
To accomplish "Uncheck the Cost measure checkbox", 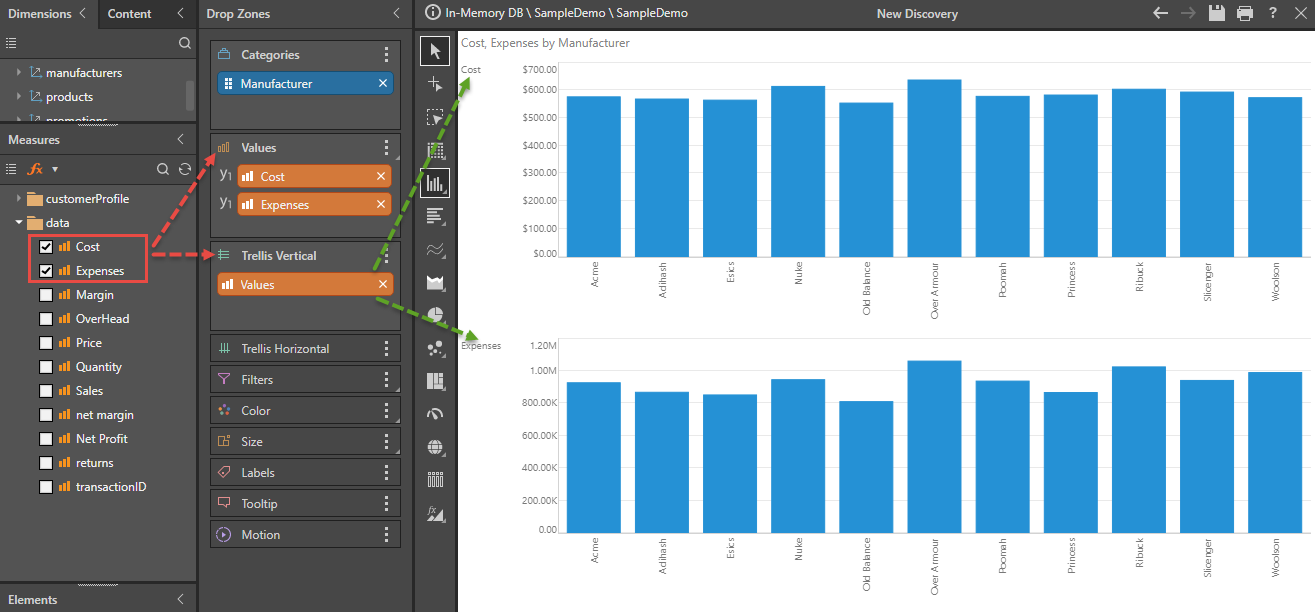I will pos(46,247).
